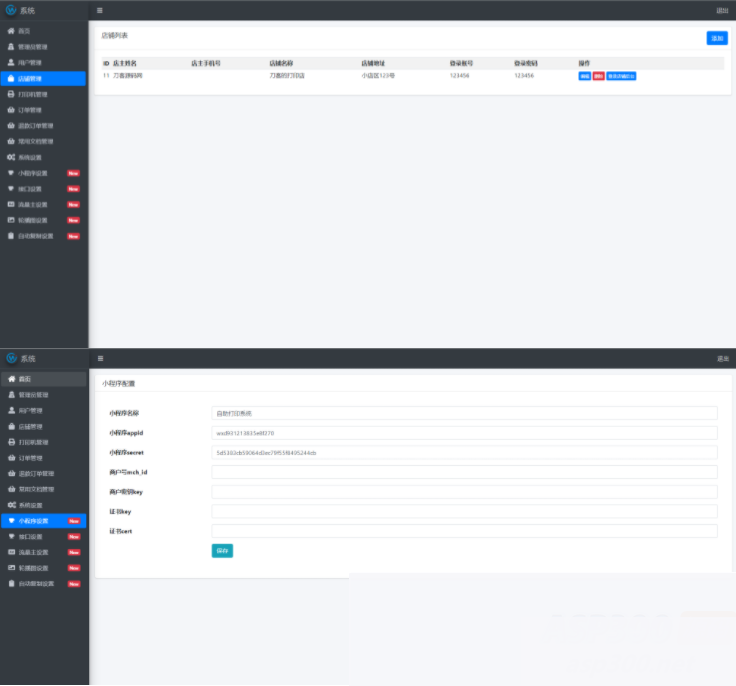736x686 pixels.
Task: Click the red 删除 button for shop row
Action: tap(598, 76)
